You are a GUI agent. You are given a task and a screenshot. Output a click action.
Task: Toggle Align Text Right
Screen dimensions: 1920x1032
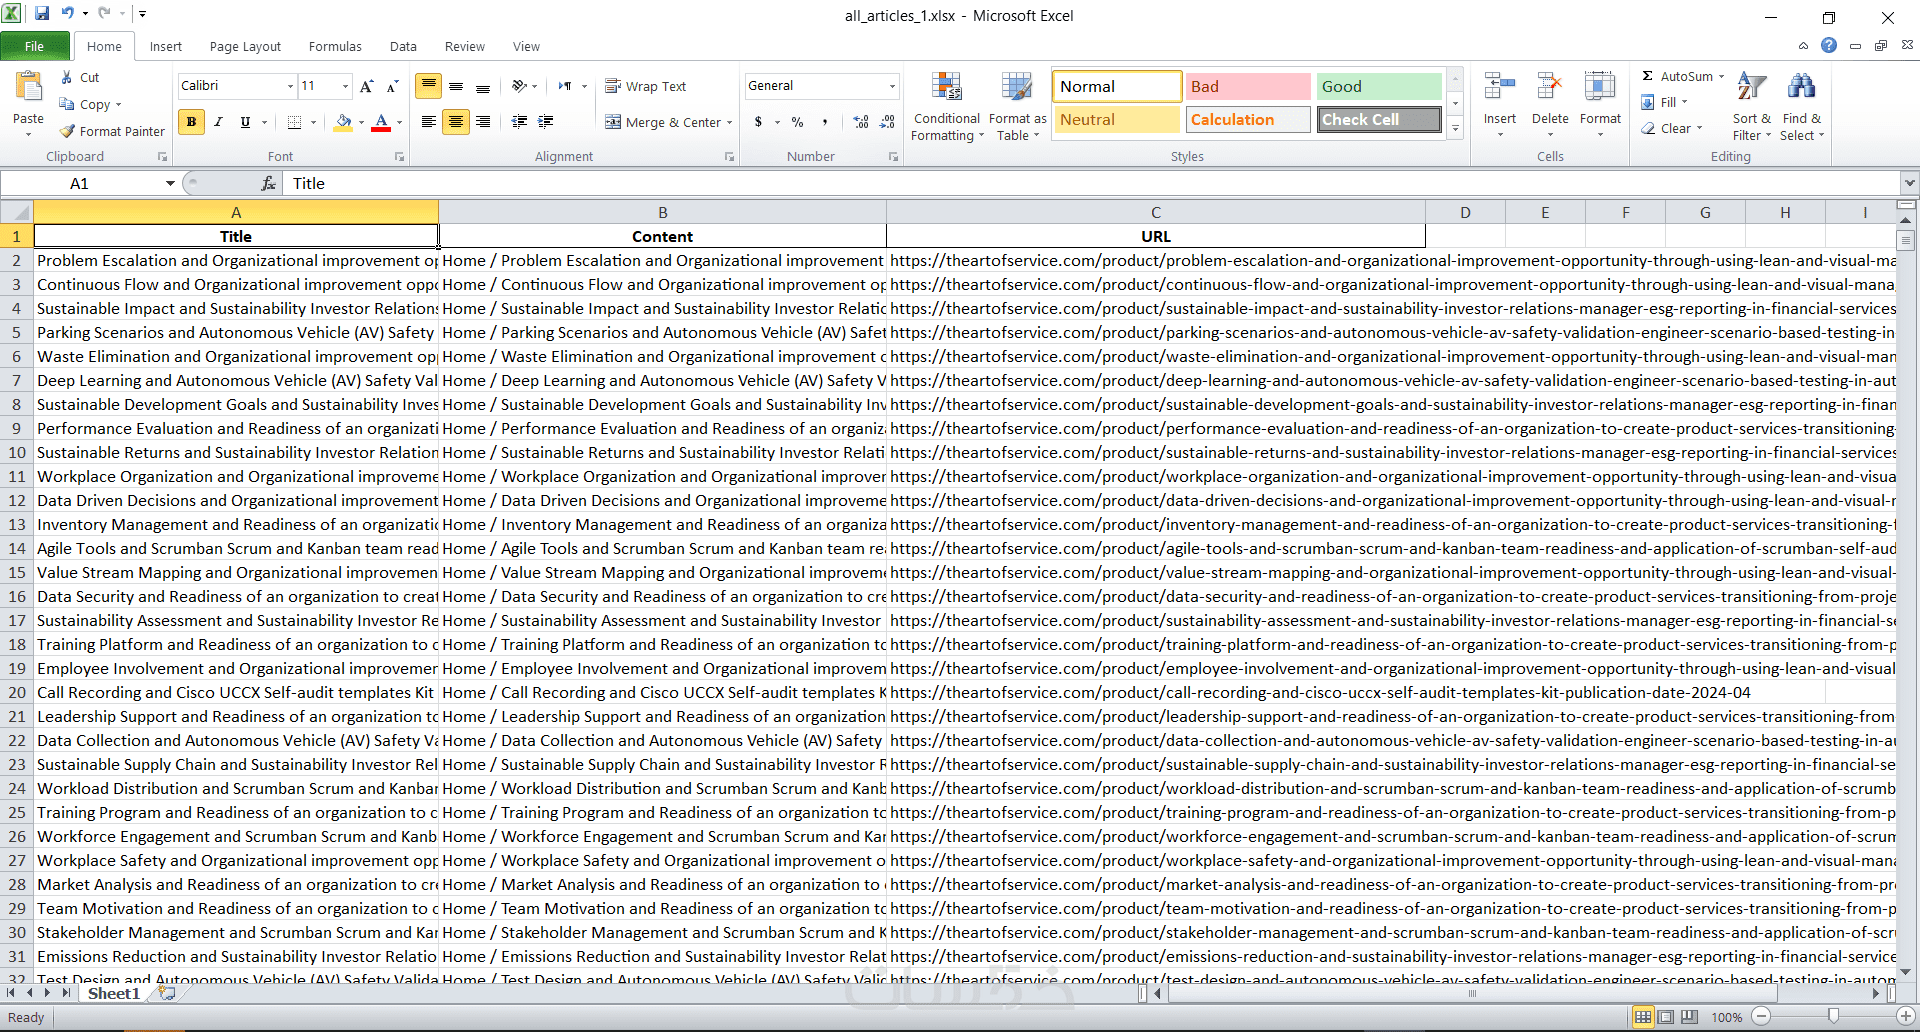pos(483,122)
